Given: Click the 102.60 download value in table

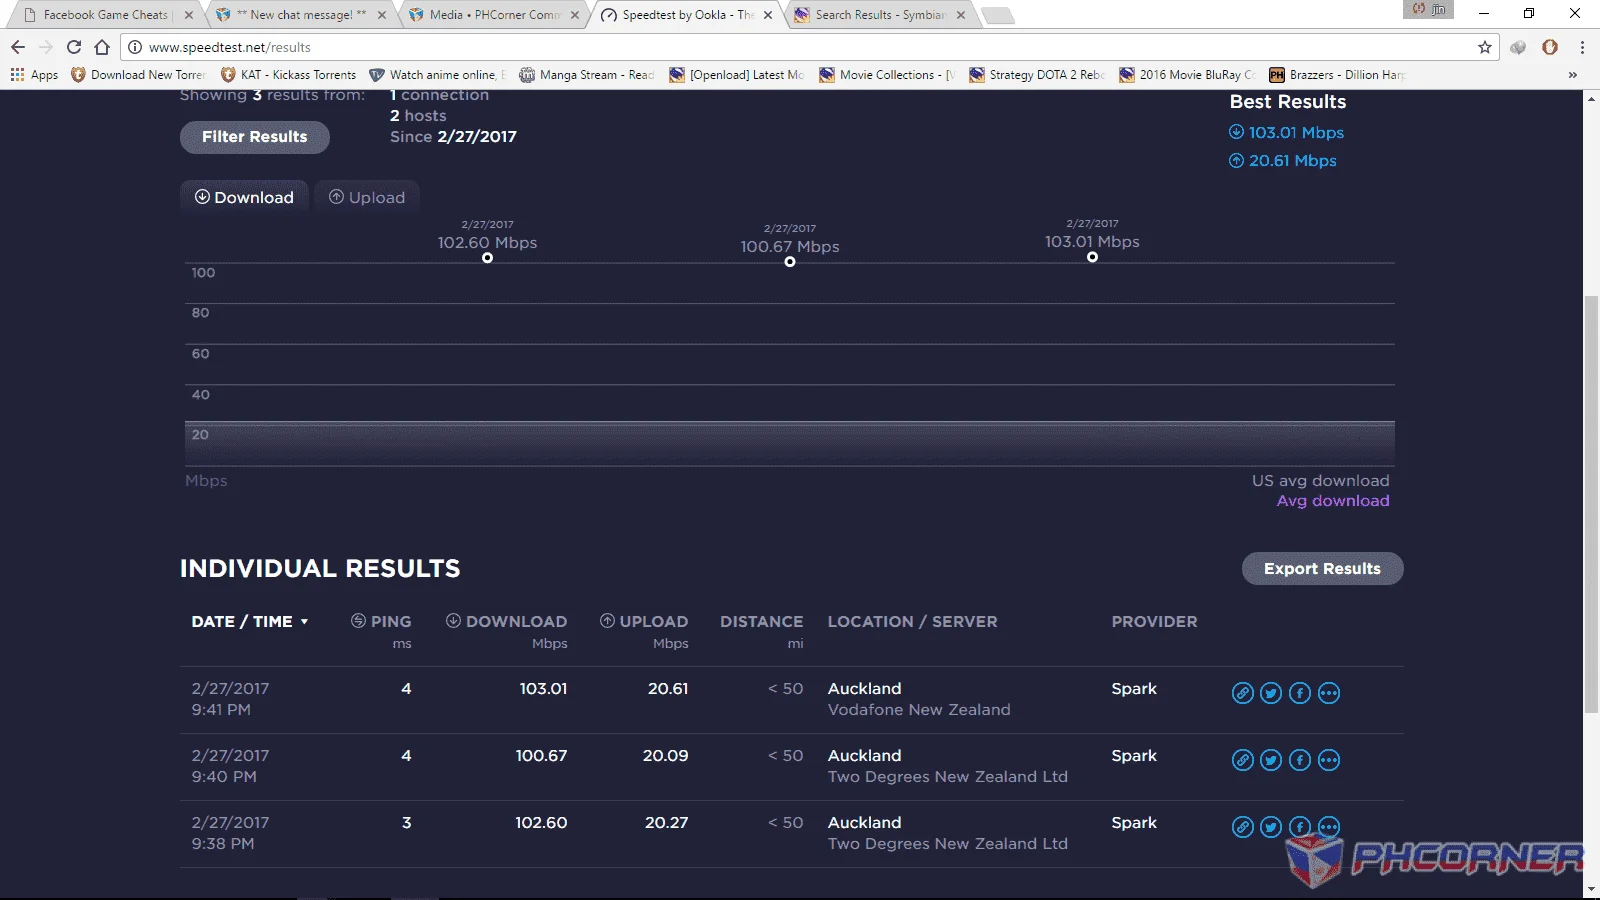Looking at the screenshot, I should [541, 823].
